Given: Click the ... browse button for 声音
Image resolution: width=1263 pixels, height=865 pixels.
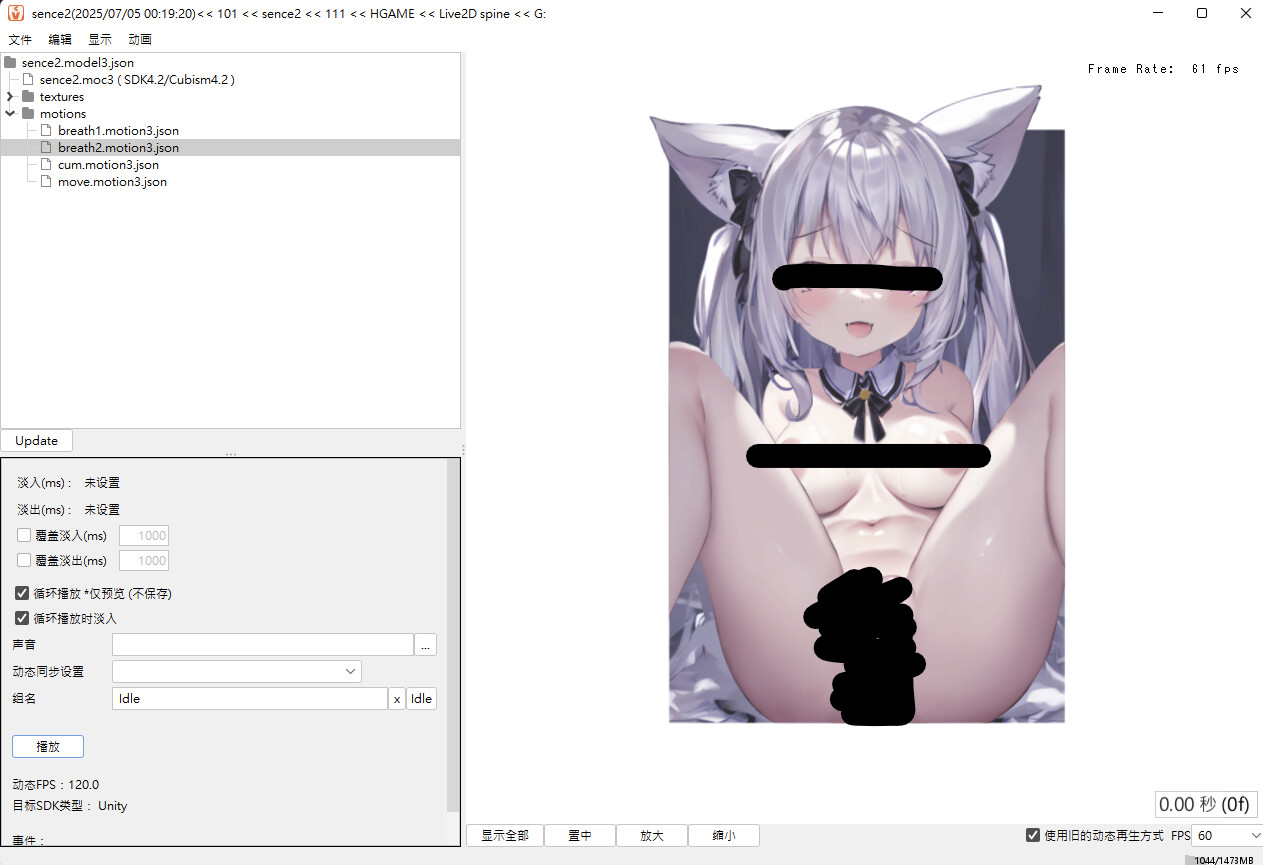Looking at the screenshot, I should click(426, 644).
